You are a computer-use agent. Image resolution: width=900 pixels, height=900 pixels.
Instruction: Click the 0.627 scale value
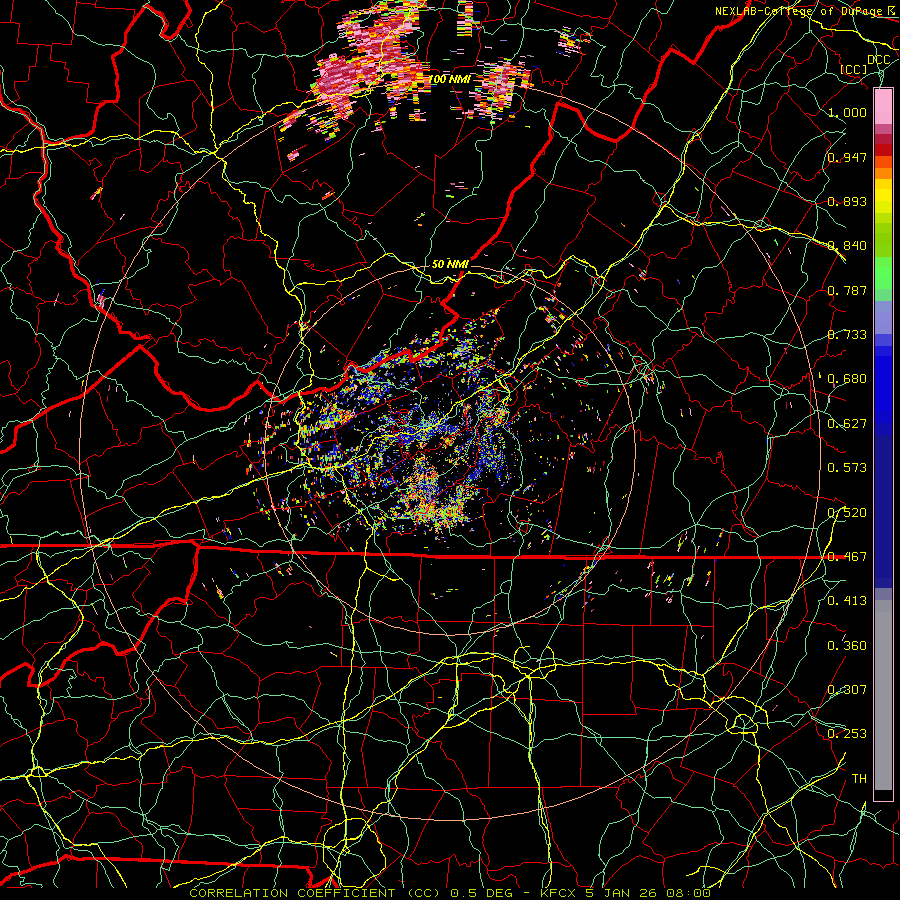[847, 424]
